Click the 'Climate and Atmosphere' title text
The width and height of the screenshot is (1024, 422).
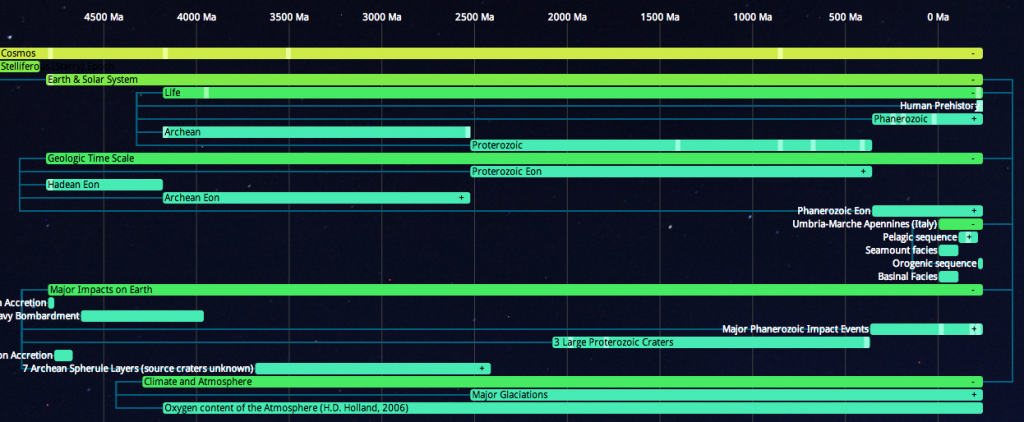tap(198, 382)
